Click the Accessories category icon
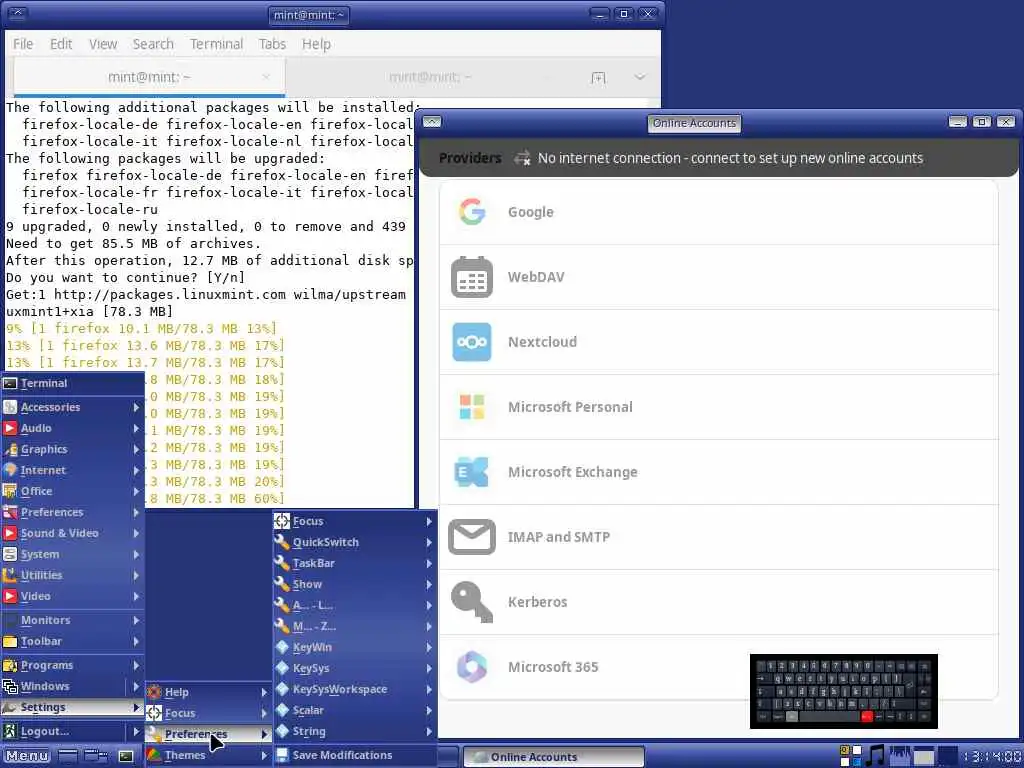This screenshot has width=1024, height=768. pos(10,407)
